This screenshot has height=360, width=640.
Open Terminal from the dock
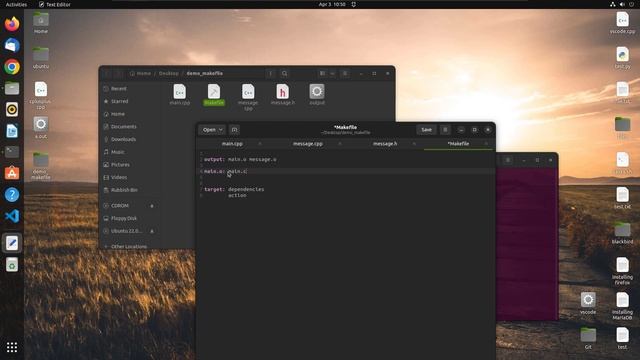pos(12,152)
